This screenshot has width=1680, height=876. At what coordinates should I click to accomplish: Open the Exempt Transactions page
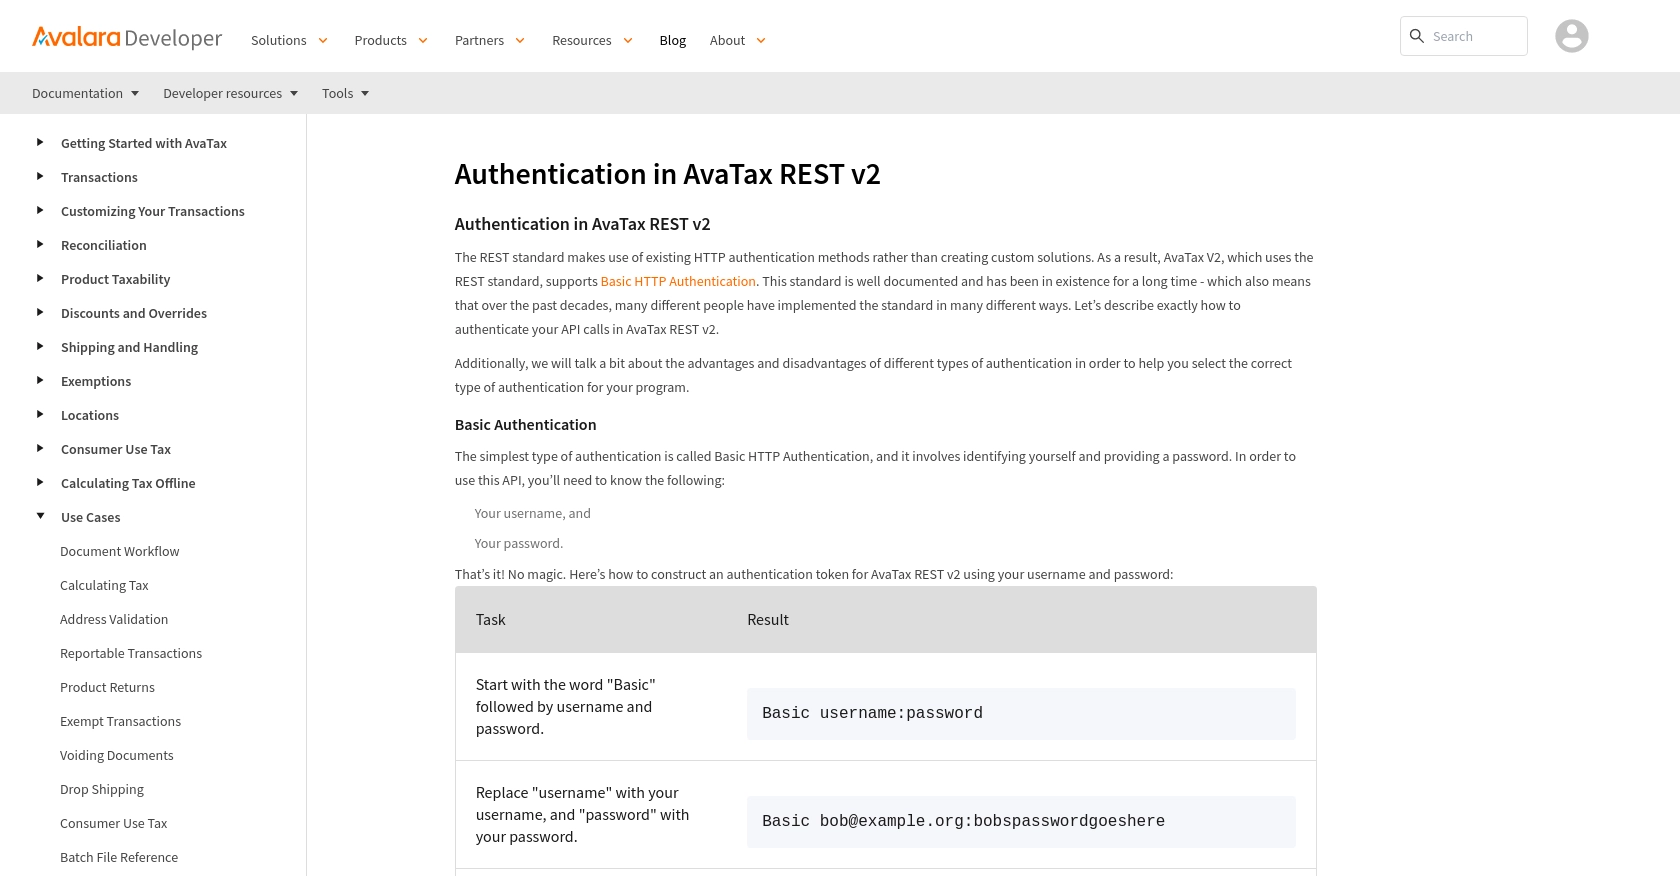(120, 721)
